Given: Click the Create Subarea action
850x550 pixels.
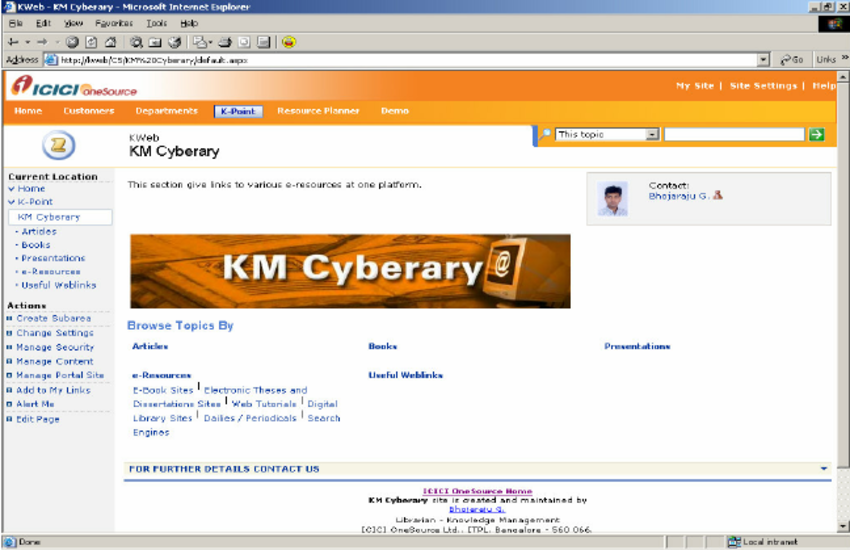Looking at the screenshot, I should 53,318.
